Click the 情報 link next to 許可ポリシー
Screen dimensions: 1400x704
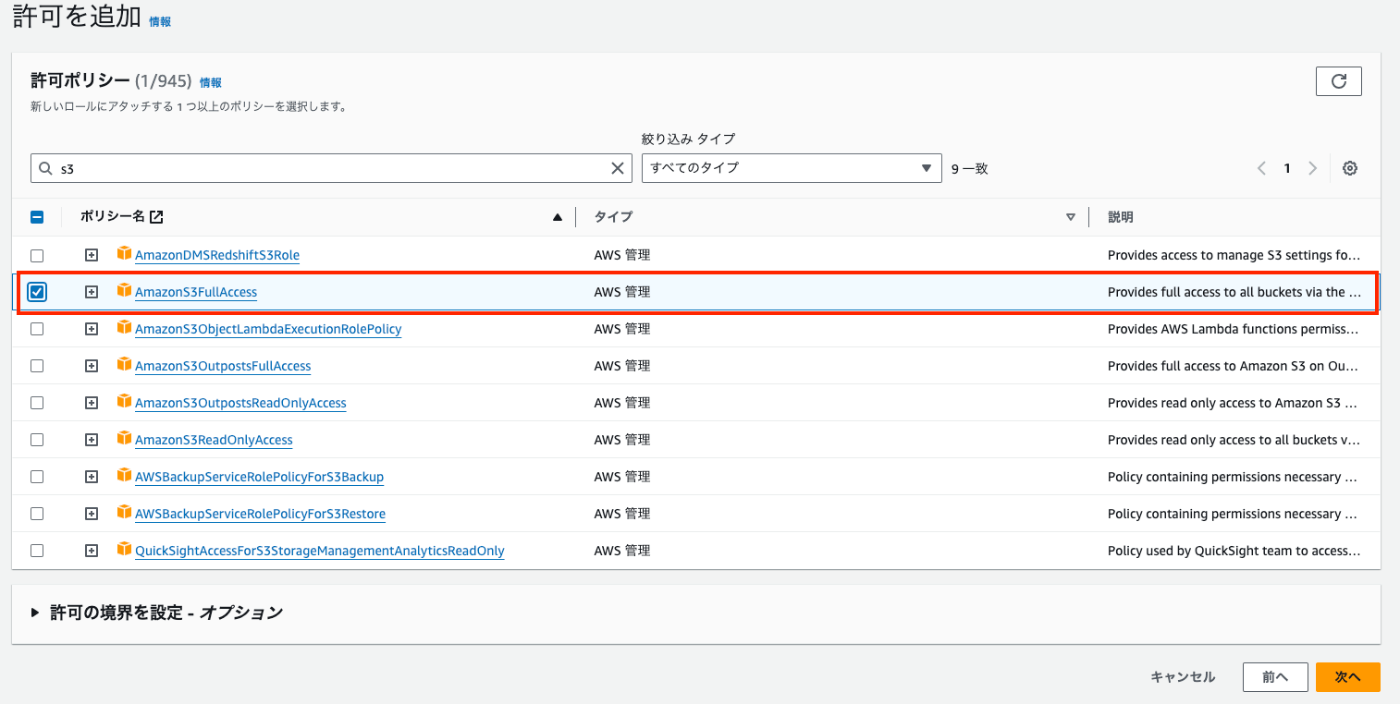(210, 83)
